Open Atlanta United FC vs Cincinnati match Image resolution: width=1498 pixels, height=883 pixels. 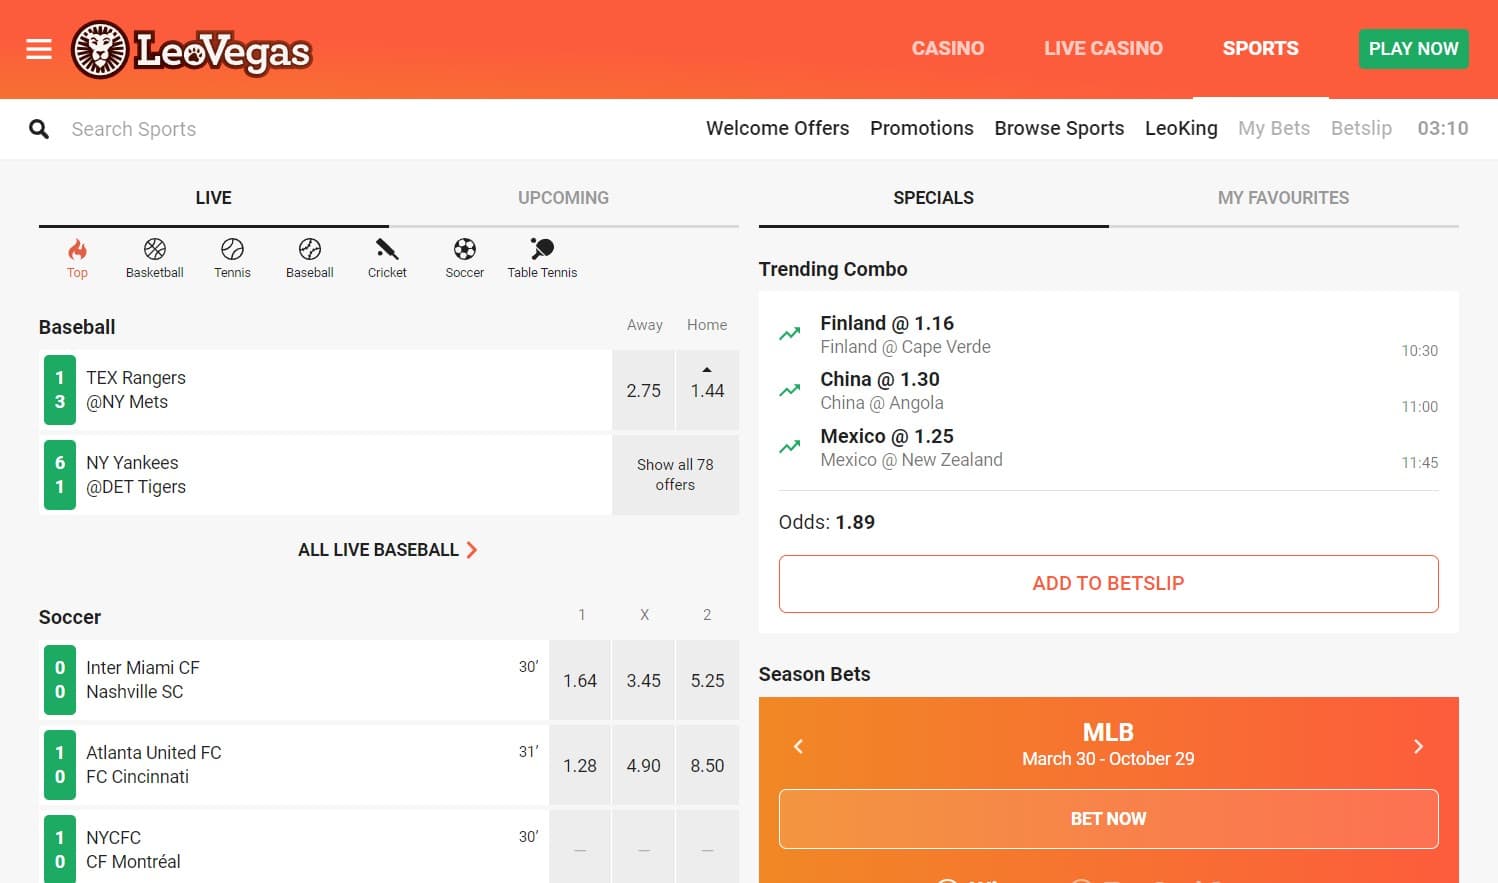pyautogui.click(x=294, y=765)
